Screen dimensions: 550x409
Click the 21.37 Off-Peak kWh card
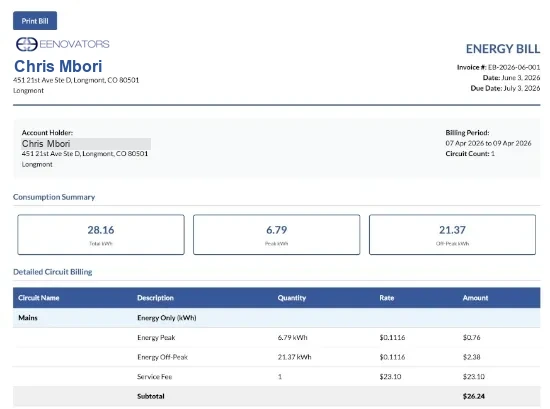click(x=452, y=235)
